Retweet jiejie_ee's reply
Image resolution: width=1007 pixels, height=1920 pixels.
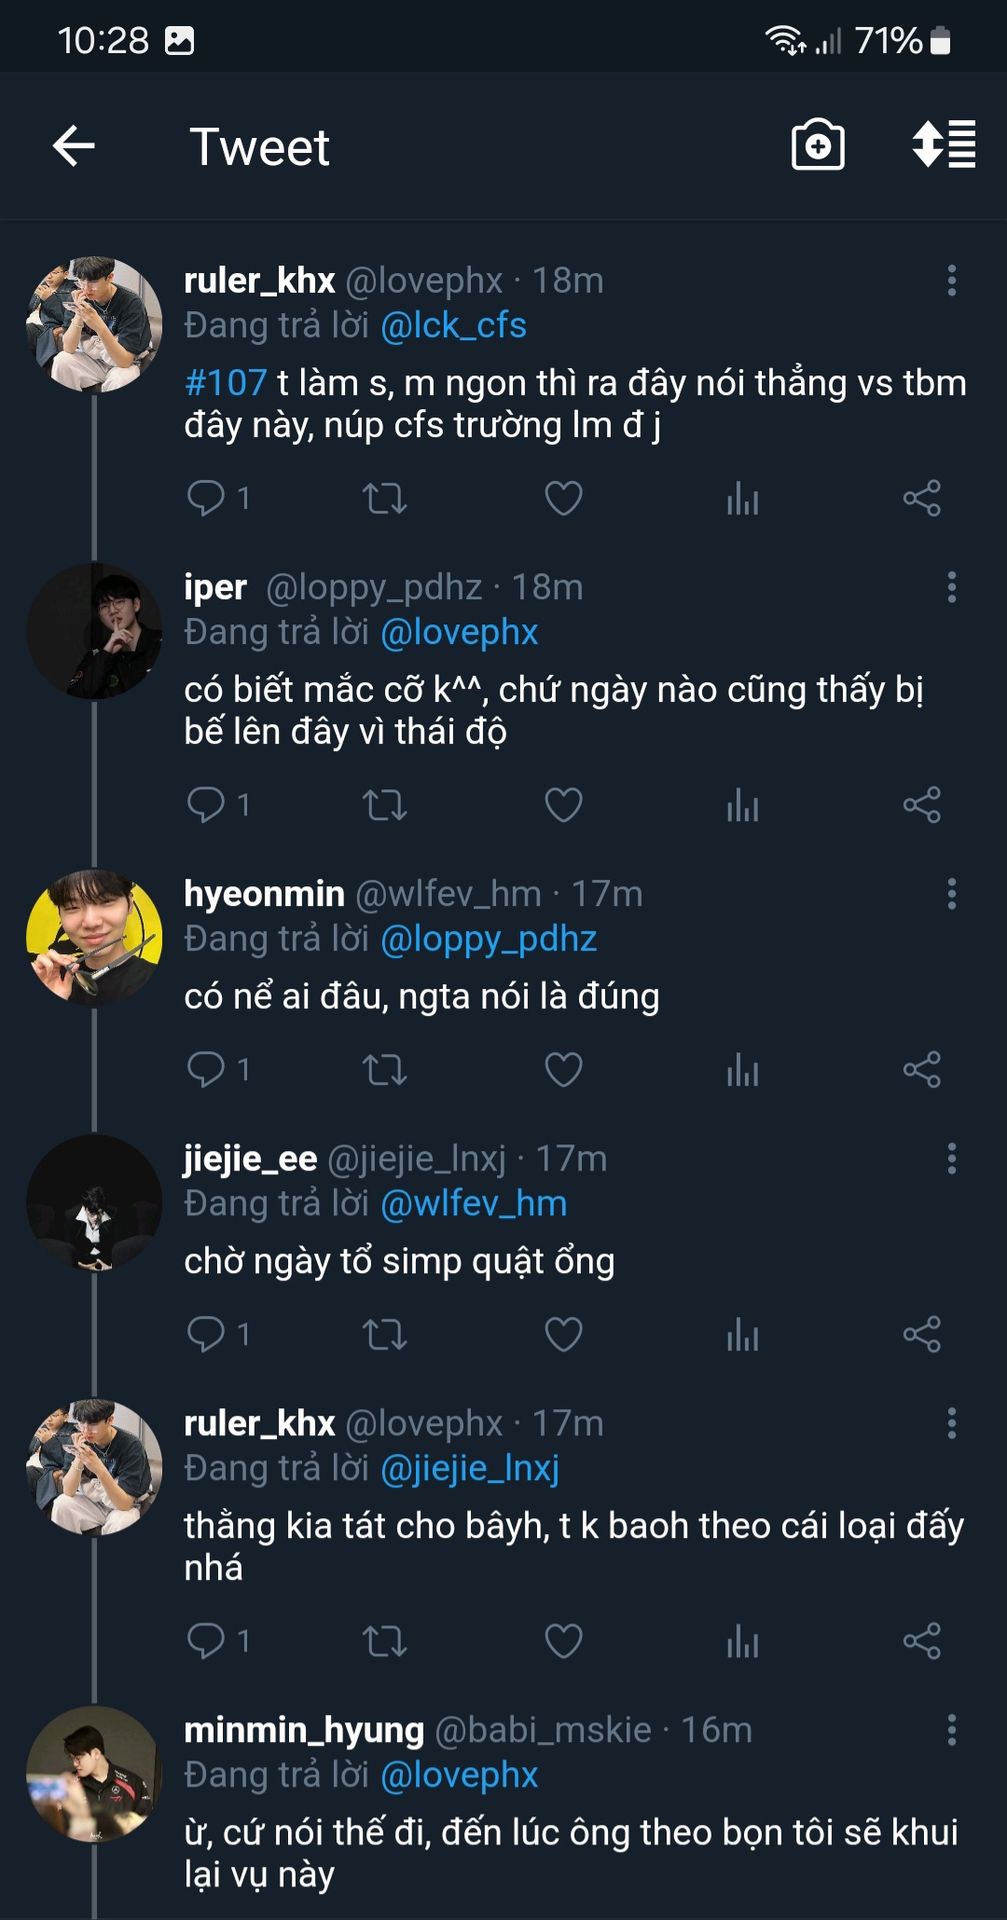pos(384,1334)
